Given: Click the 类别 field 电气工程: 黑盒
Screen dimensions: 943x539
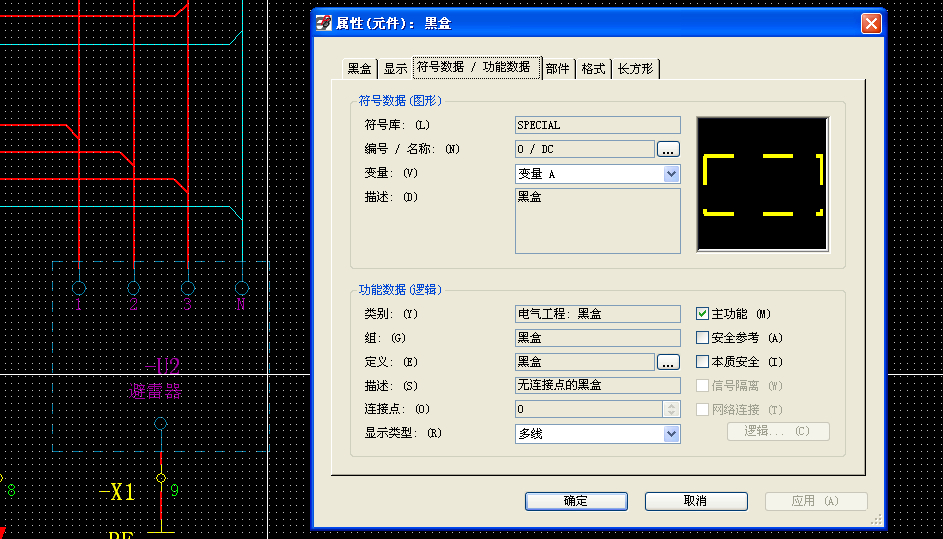Looking at the screenshot, I should pos(598,314).
